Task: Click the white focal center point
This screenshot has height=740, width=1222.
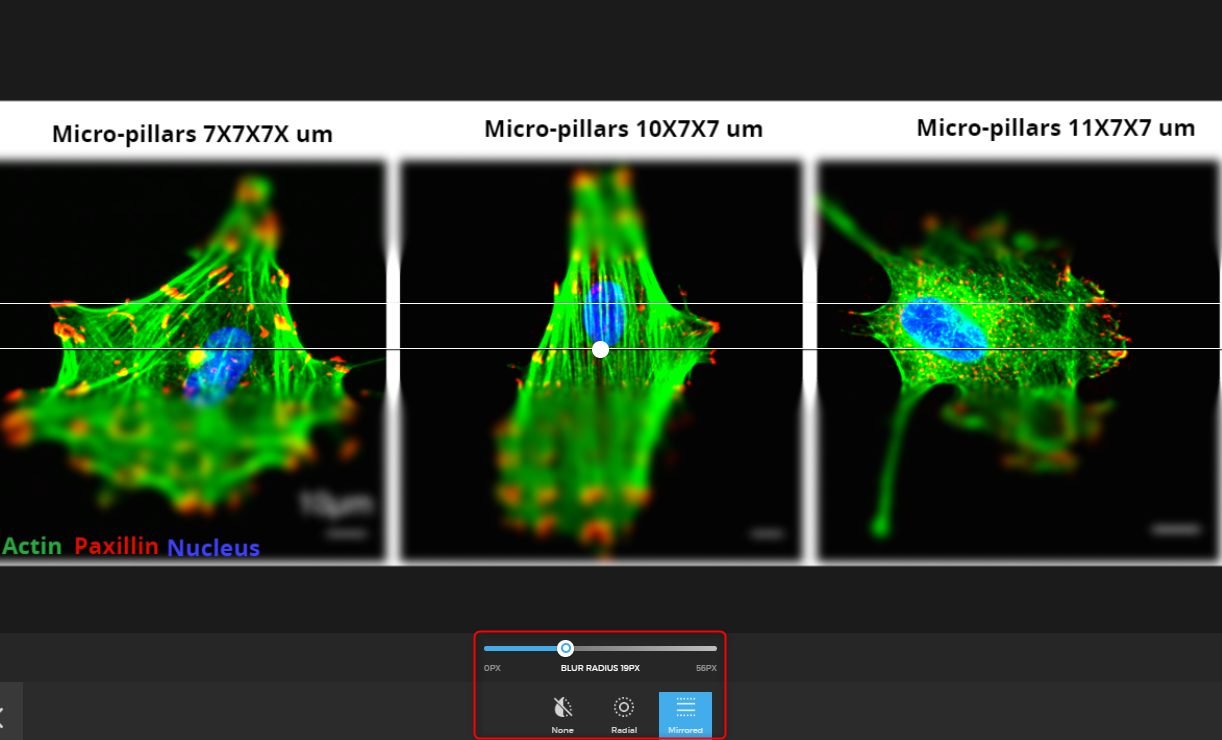Action: (x=600, y=349)
